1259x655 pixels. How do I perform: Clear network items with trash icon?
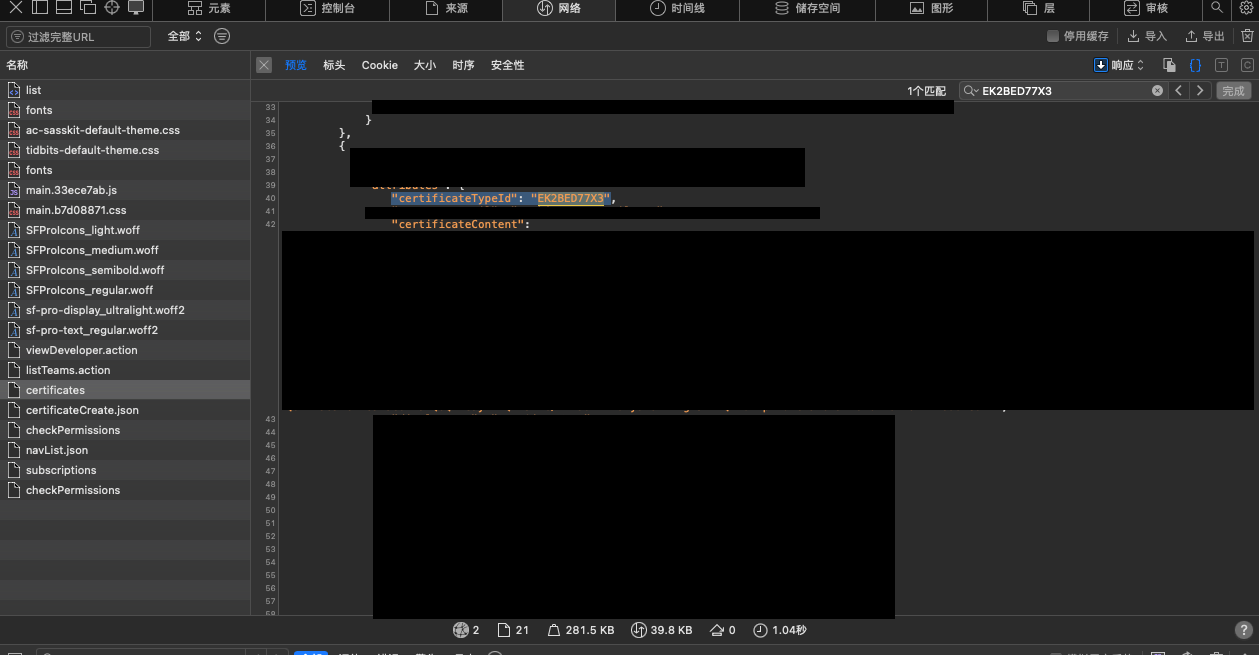[1247, 36]
